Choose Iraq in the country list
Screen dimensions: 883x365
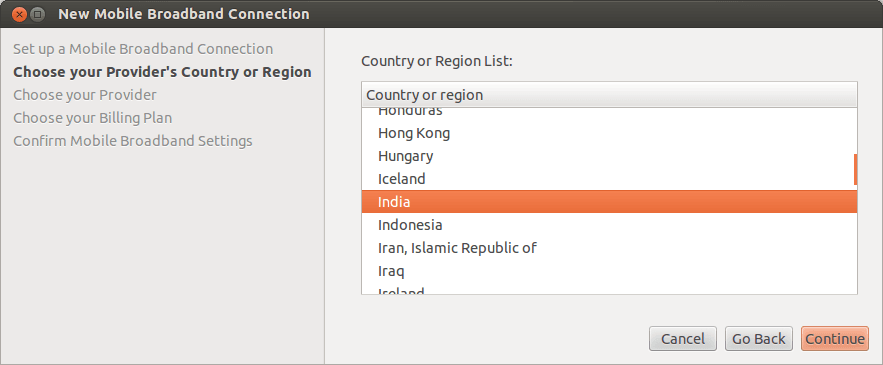tap(609, 271)
